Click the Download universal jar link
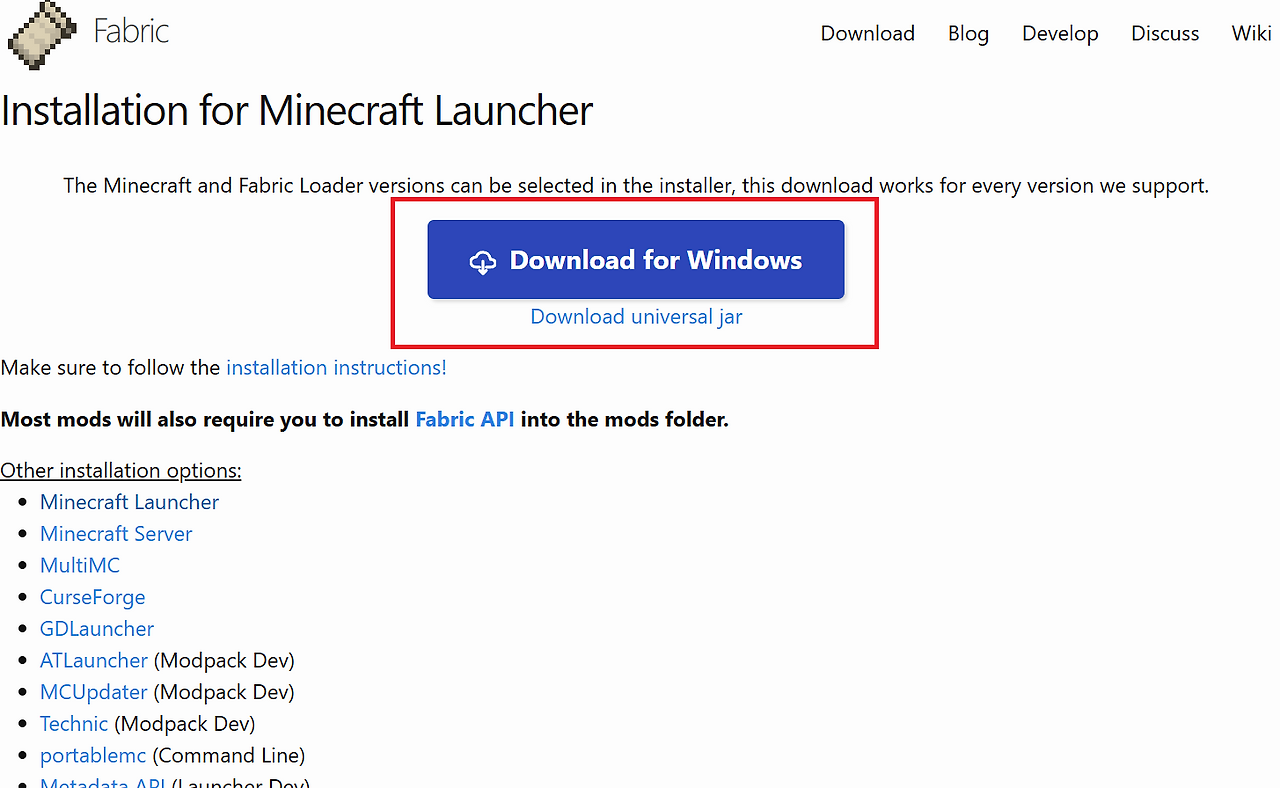1280x788 pixels. (636, 317)
